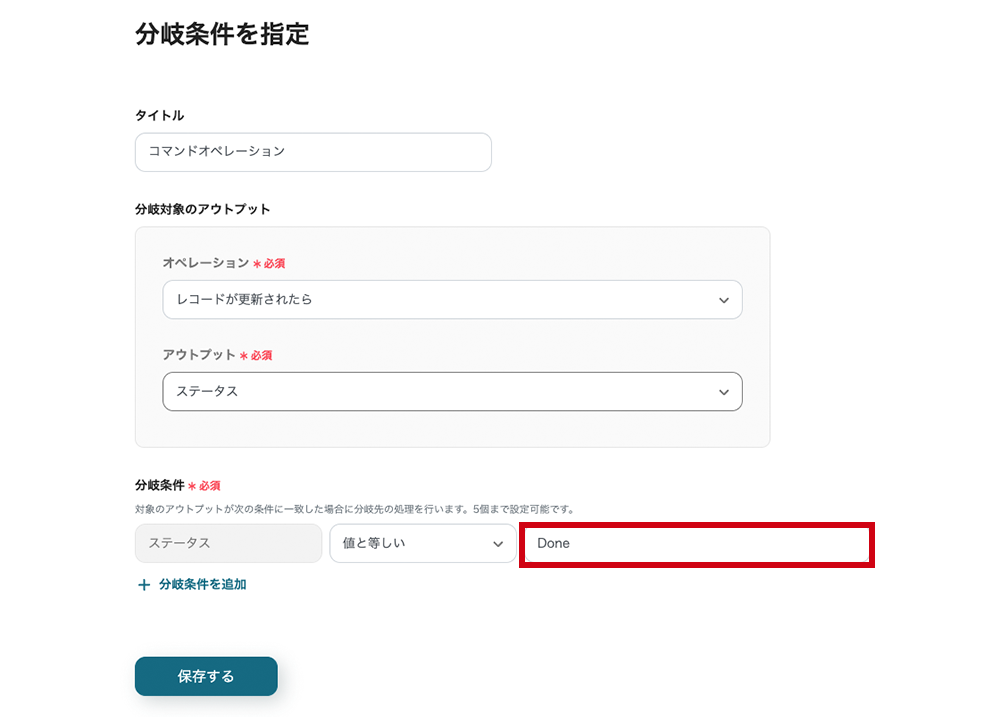
Task: Focus the タイトル field containing コマンドオペレーション
Action: pyautogui.click(x=313, y=152)
